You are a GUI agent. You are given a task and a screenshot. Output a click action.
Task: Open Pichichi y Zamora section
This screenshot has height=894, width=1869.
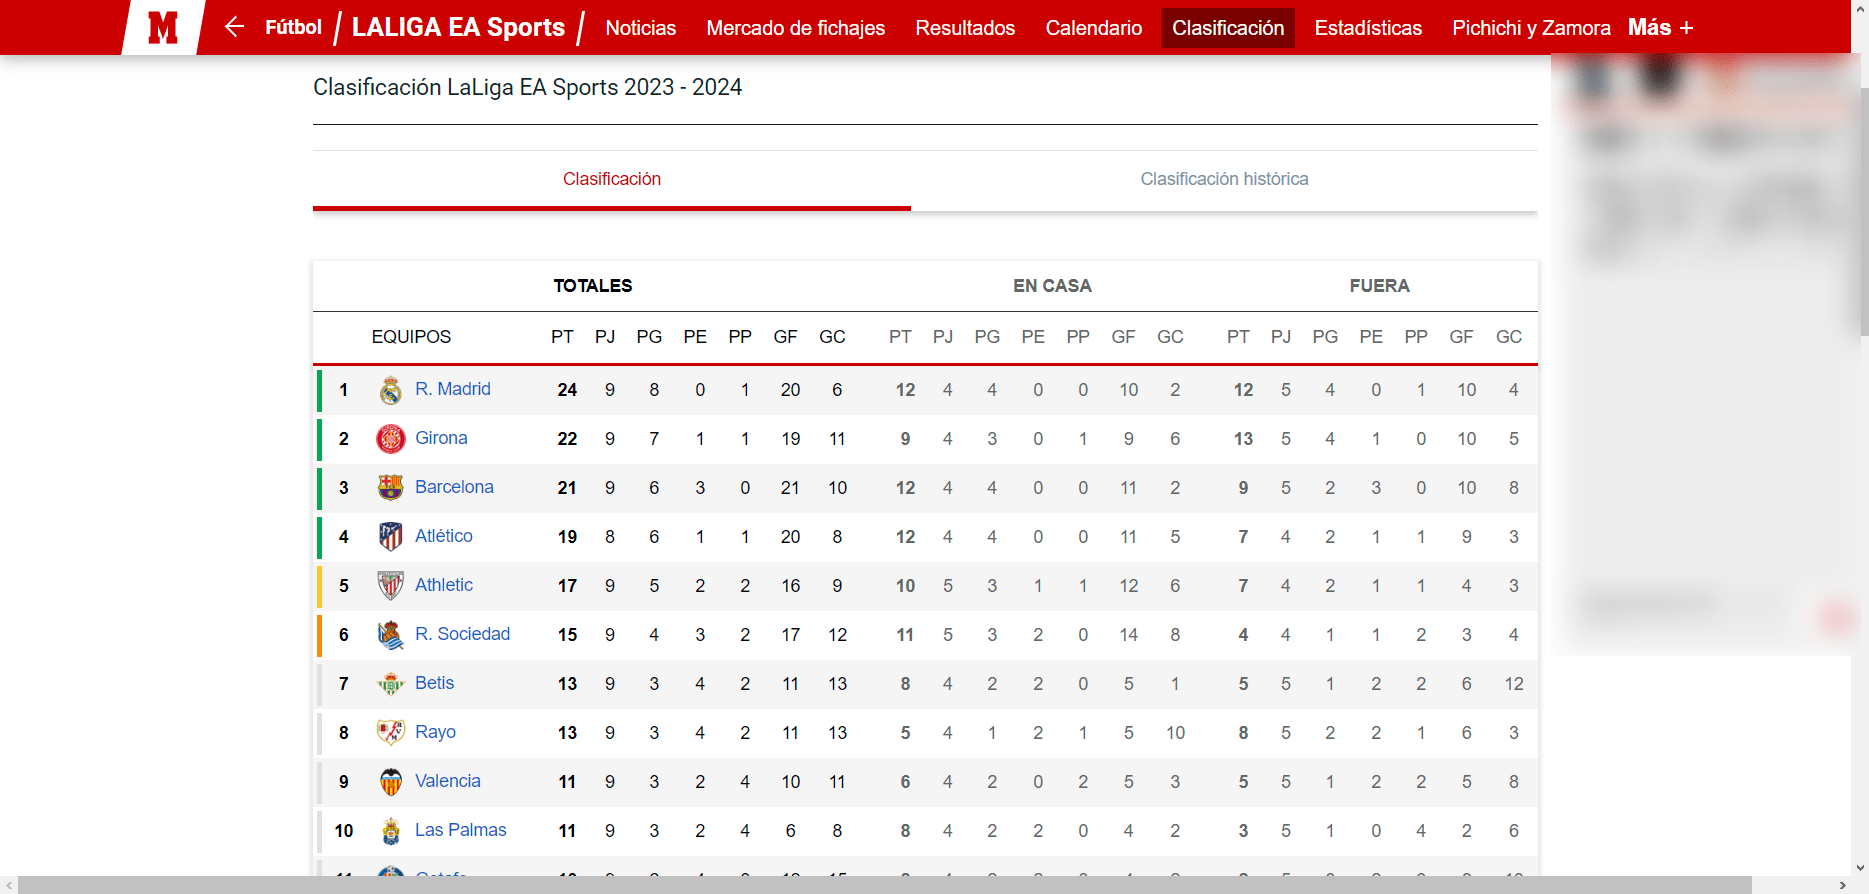click(1531, 28)
